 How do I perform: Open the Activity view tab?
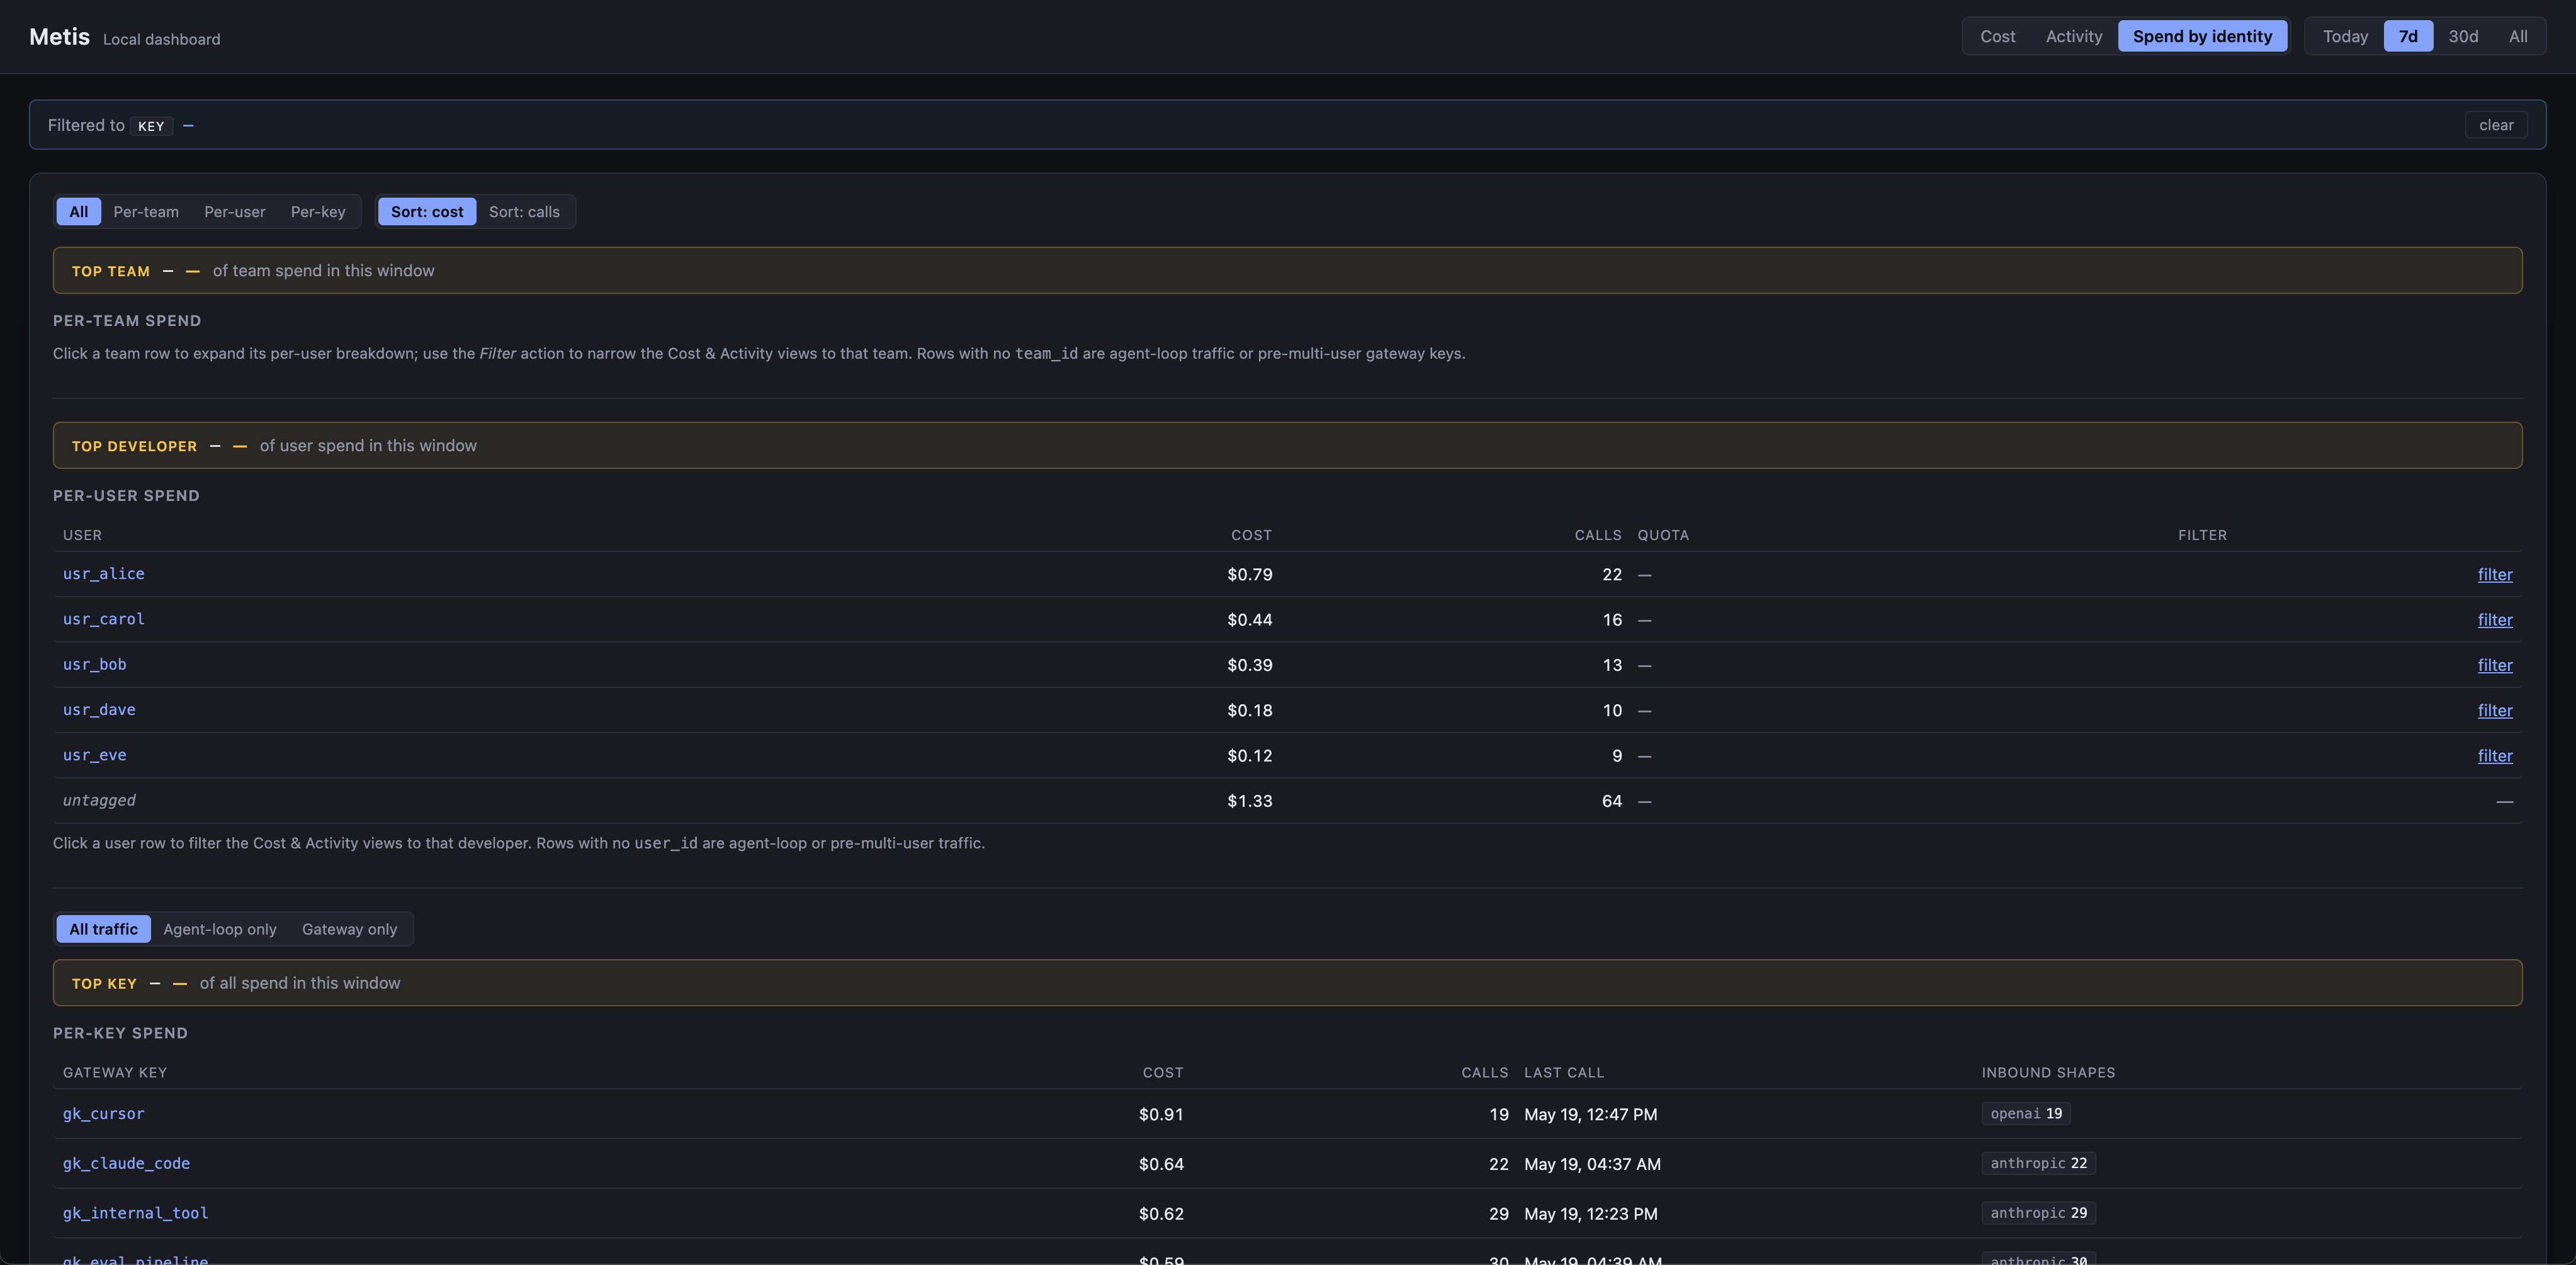tap(2073, 37)
